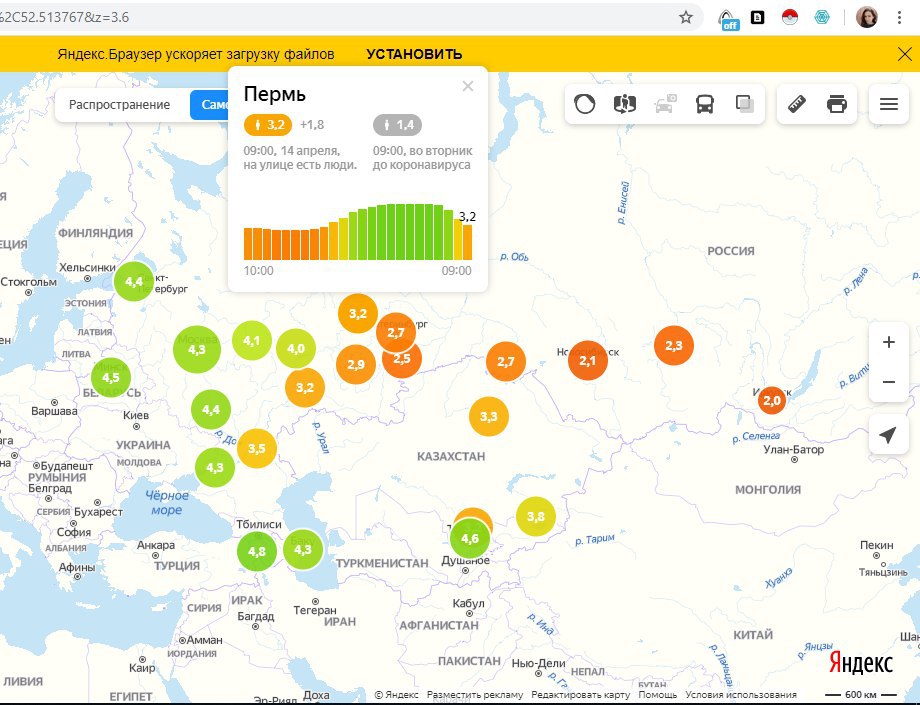Open street panoramas layer

pyautogui.click(x=625, y=104)
